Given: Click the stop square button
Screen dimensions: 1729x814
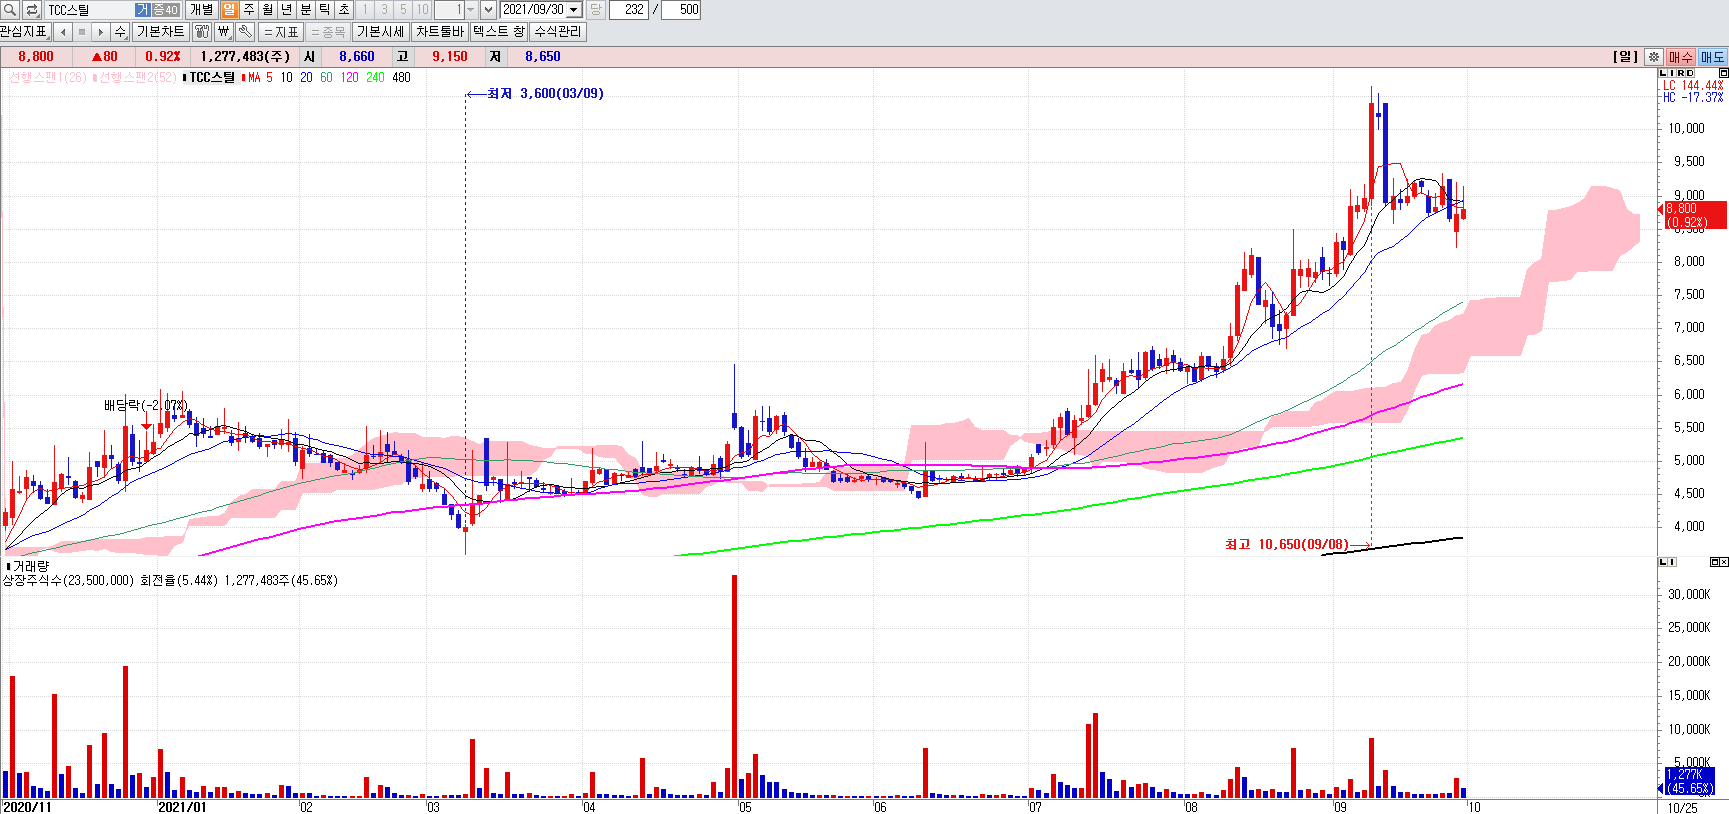Looking at the screenshot, I should point(82,31).
